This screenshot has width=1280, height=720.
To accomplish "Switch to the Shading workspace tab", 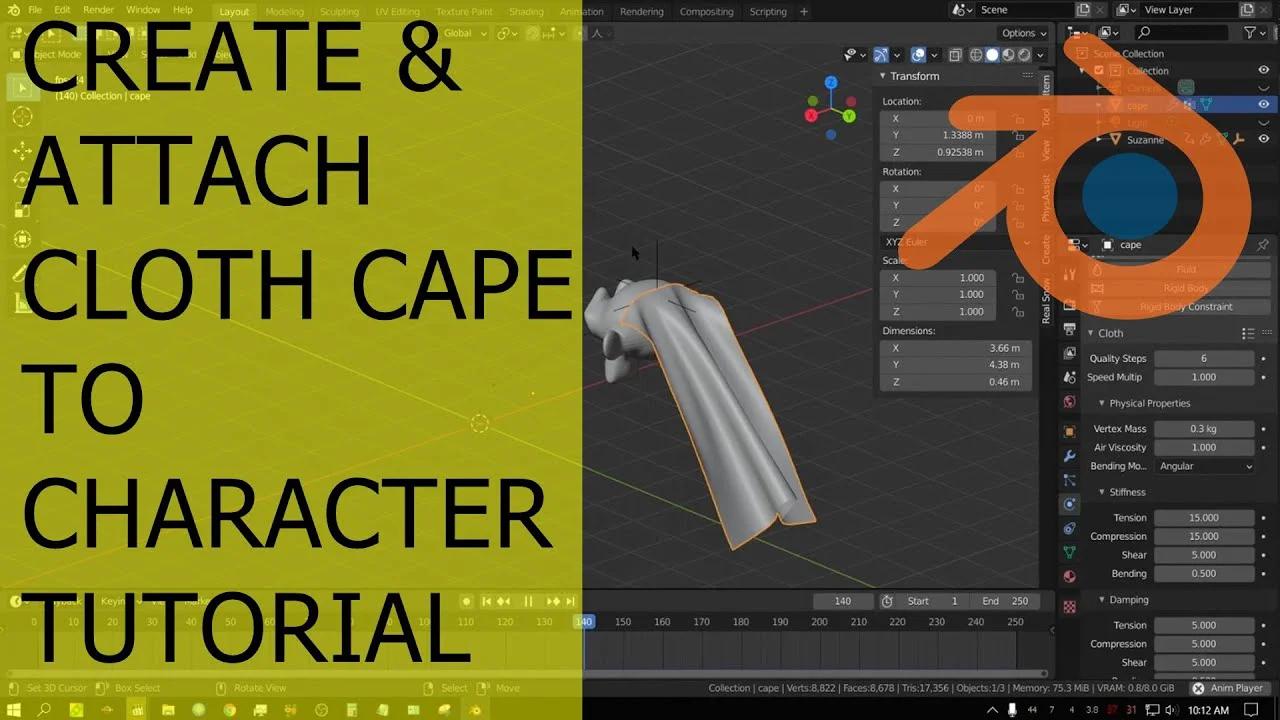I will tap(527, 12).
